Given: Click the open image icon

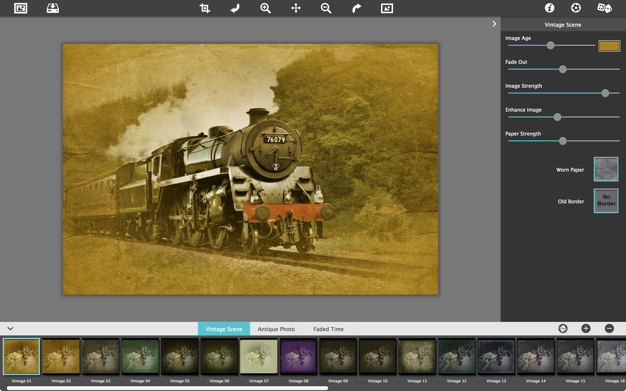Looking at the screenshot, I should pyautogui.click(x=20, y=8).
